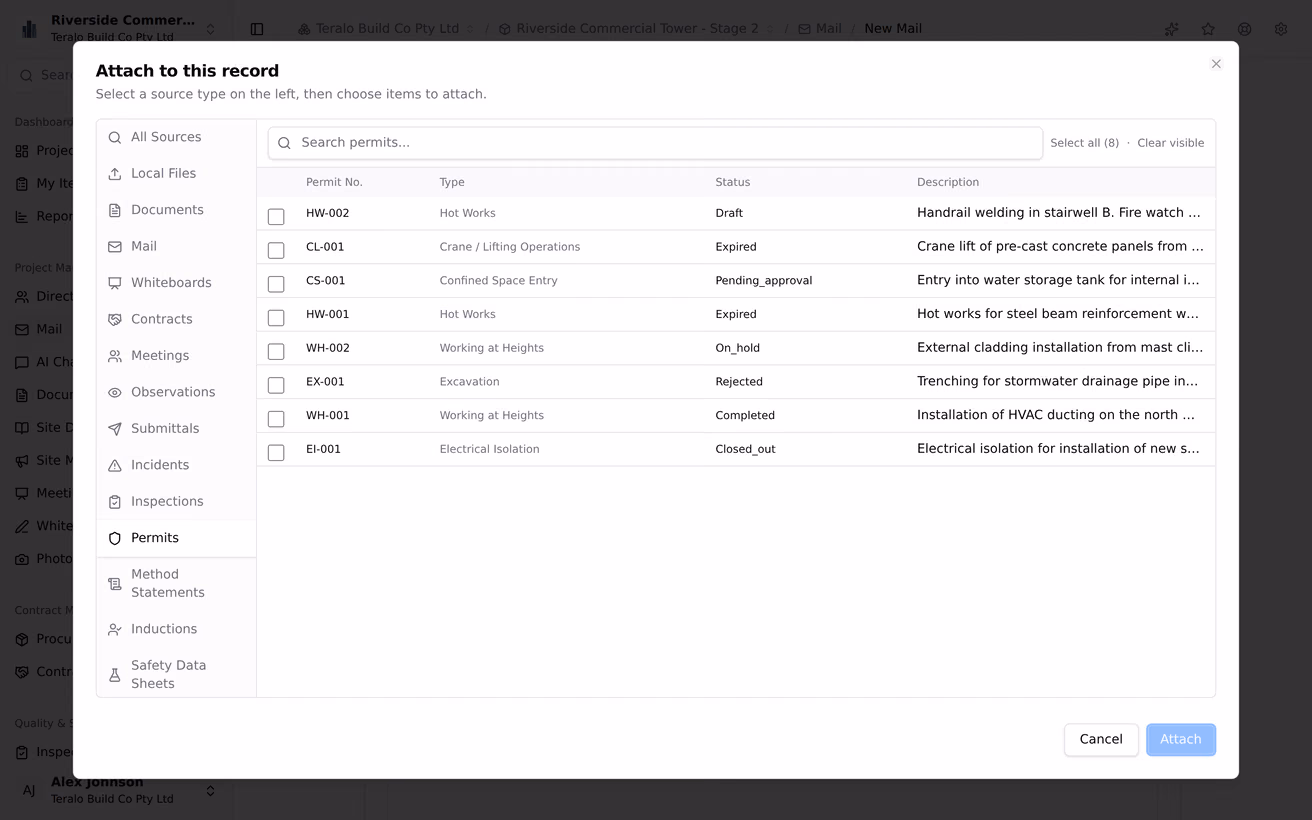Screen dimensions: 1312x820
Task: Click the Permit No. column header
Action: click(334, 182)
